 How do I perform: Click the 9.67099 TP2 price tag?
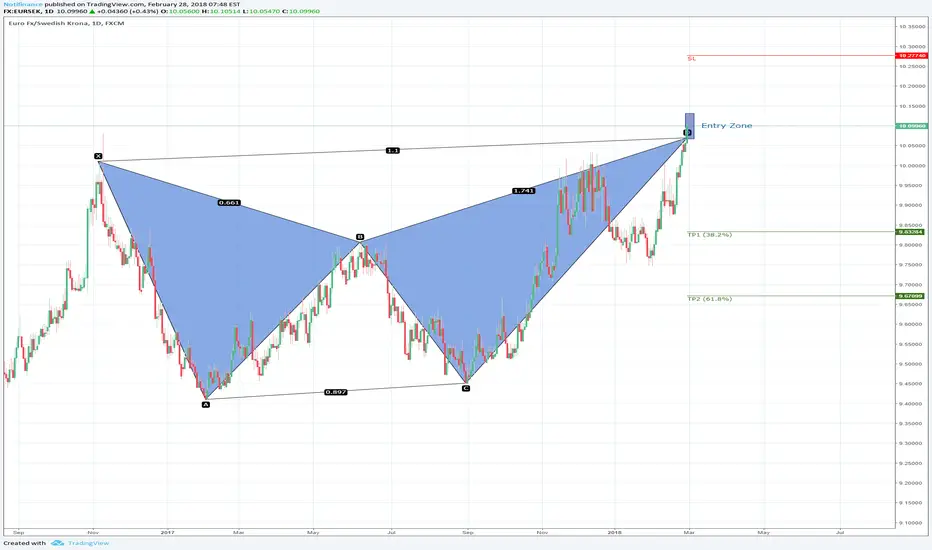pos(911,296)
